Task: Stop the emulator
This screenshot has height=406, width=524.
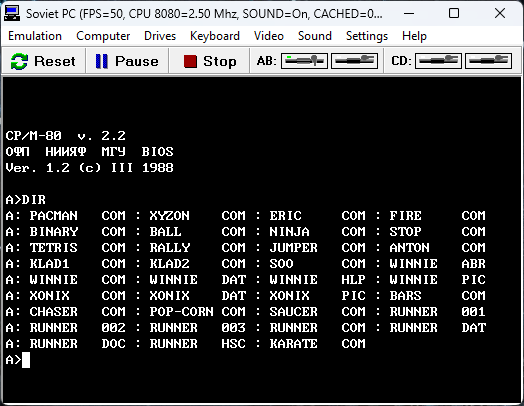Action: click(x=210, y=61)
